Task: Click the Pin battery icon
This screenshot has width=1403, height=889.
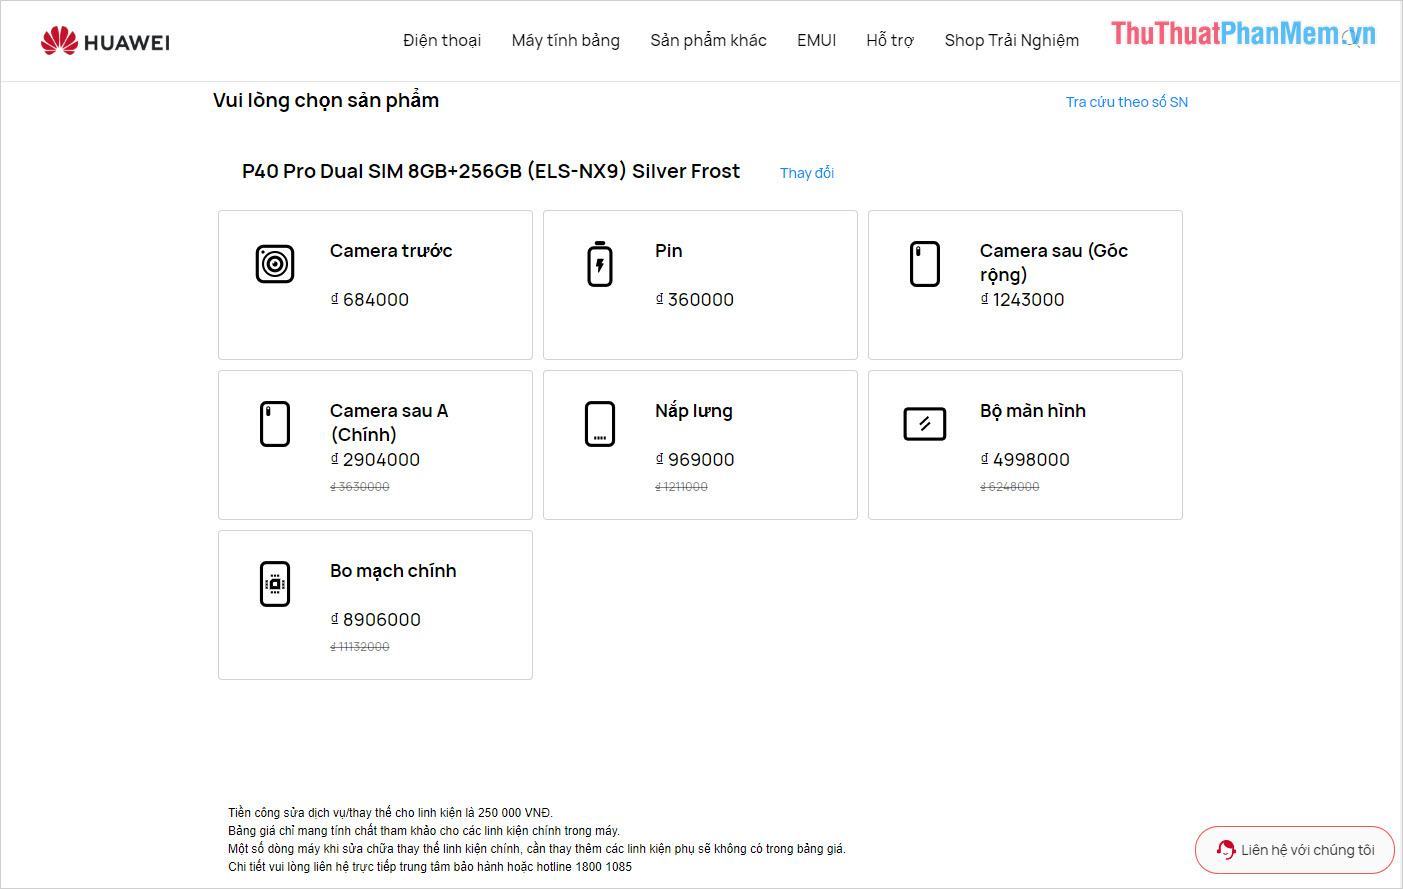Action: pyautogui.click(x=600, y=264)
